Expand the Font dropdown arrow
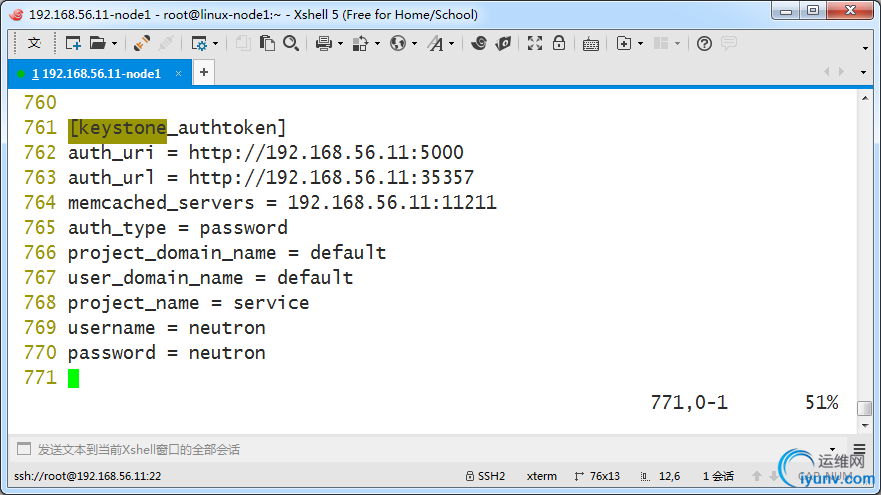881x495 pixels. (x=451, y=43)
